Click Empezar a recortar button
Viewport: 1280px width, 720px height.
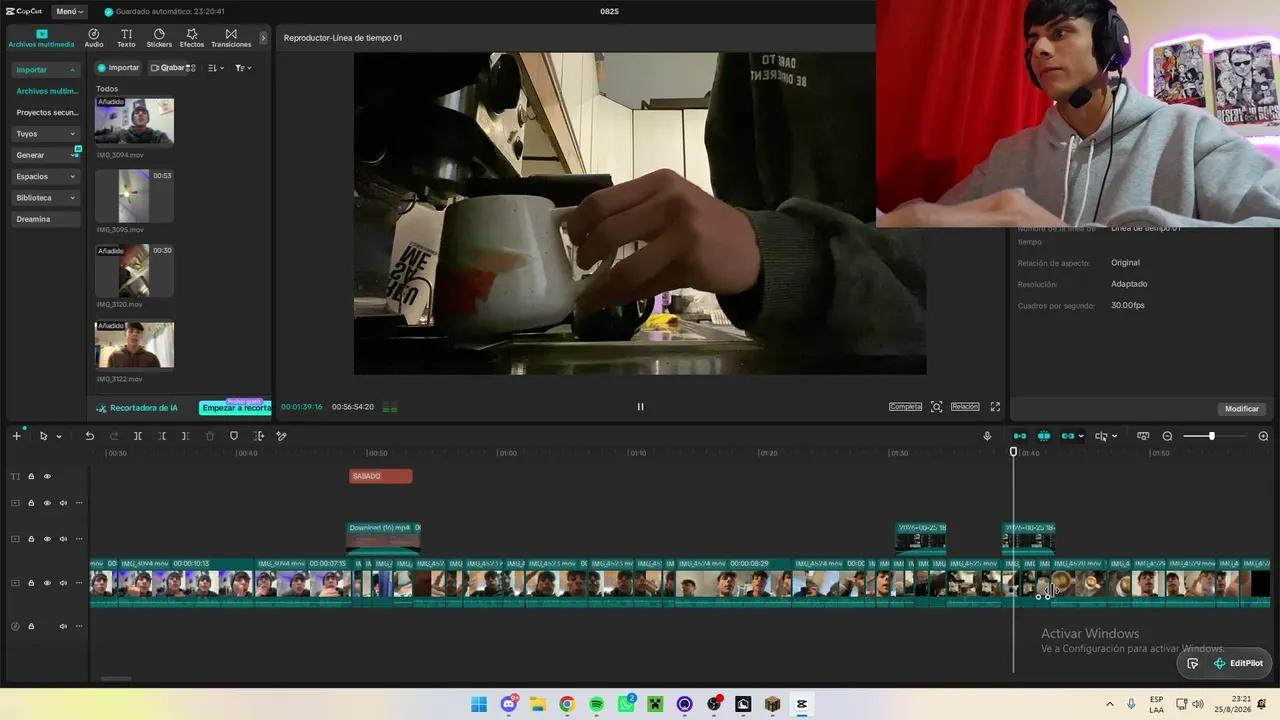[235, 408]
